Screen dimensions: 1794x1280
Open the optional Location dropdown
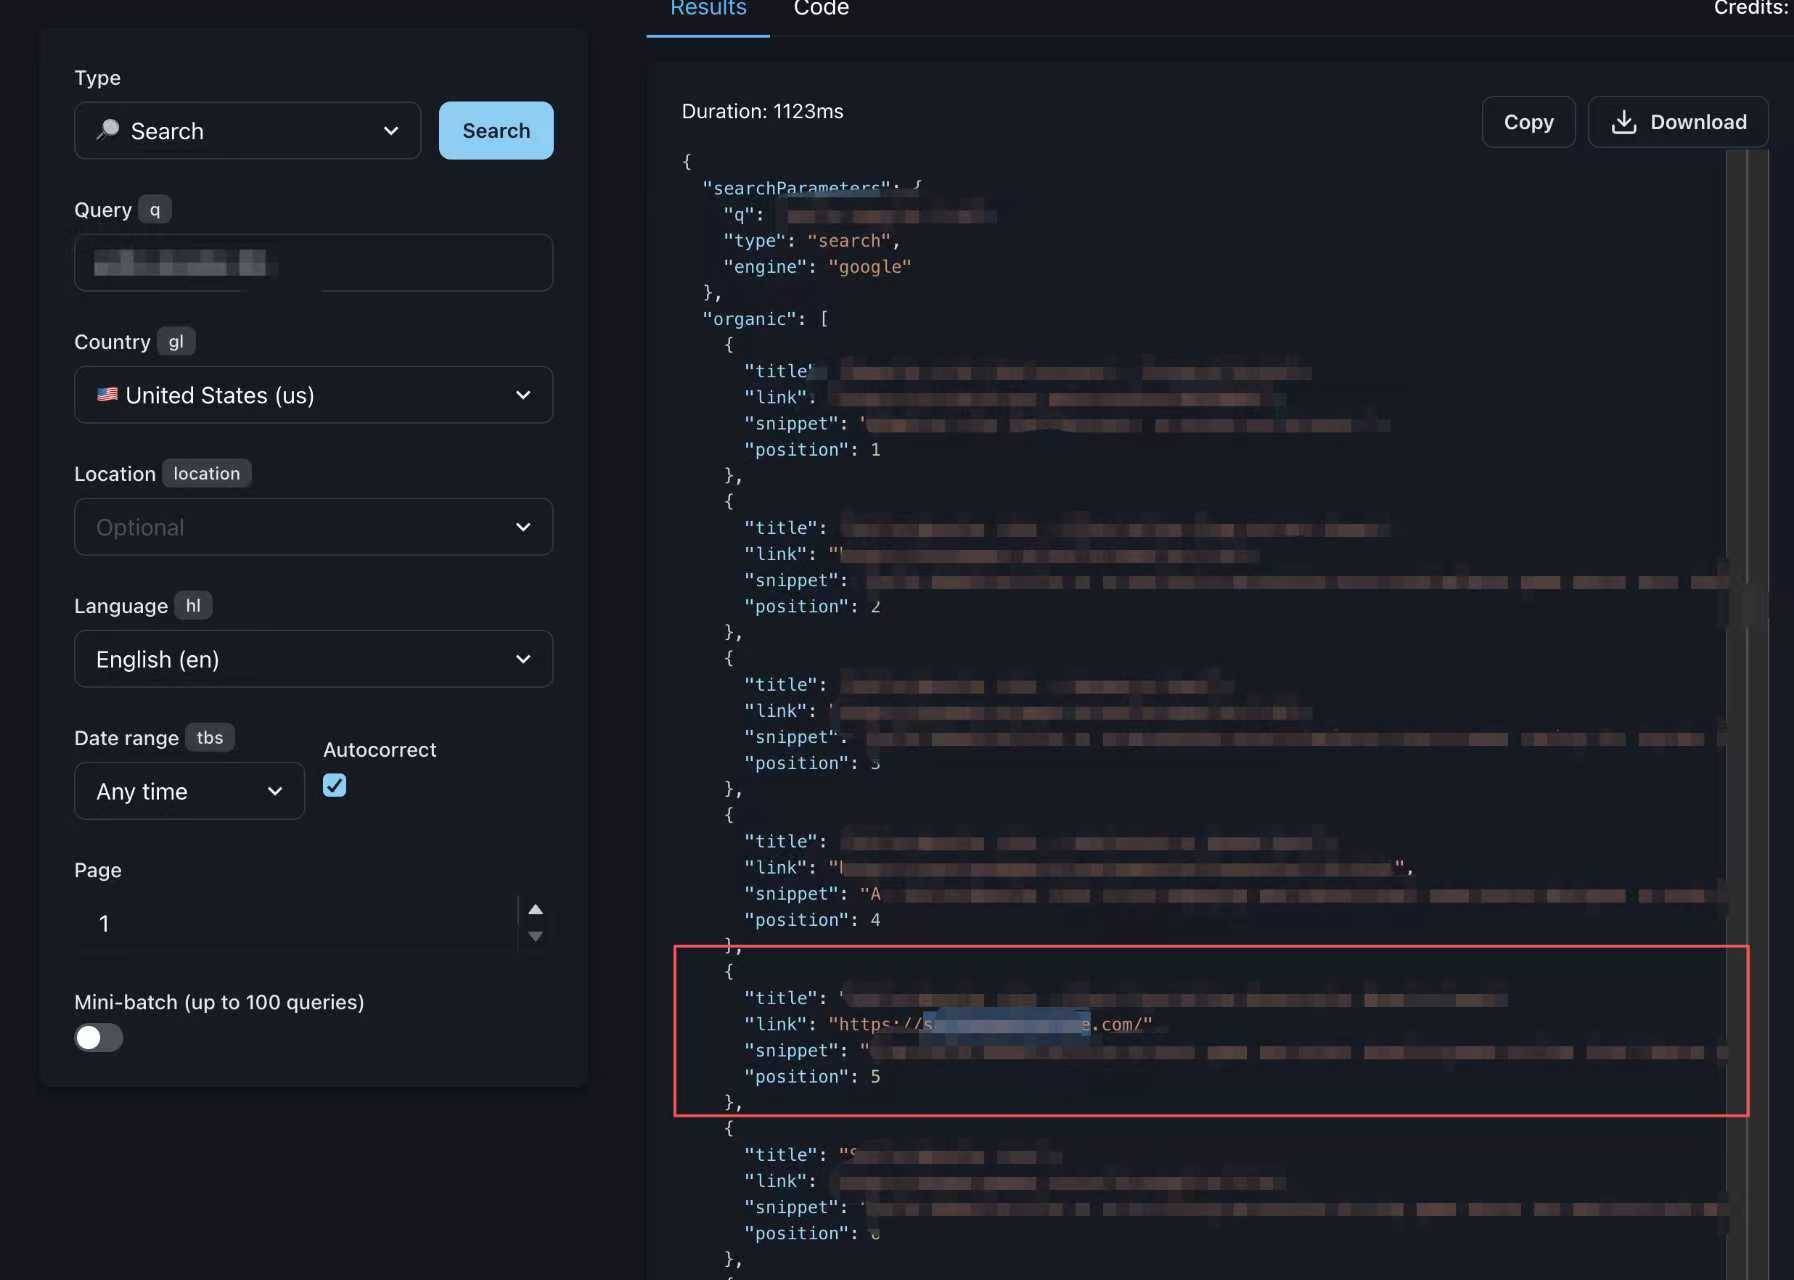pyautogui.click(x=313, y=526)
